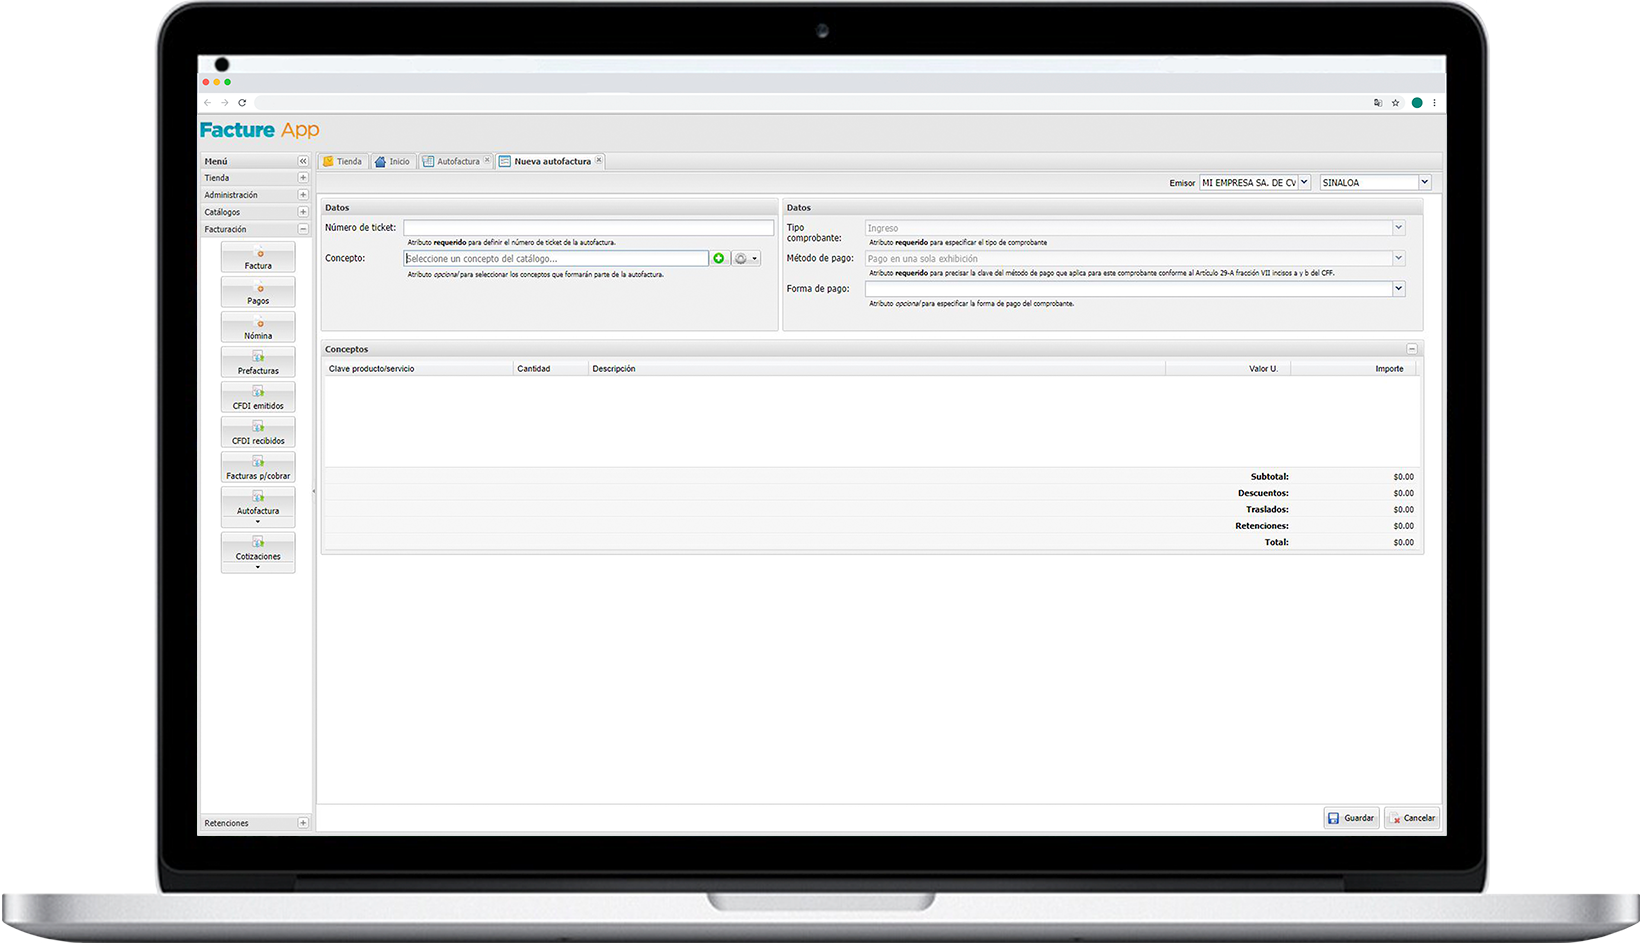Open the Nómina module icon

(258, 327)
